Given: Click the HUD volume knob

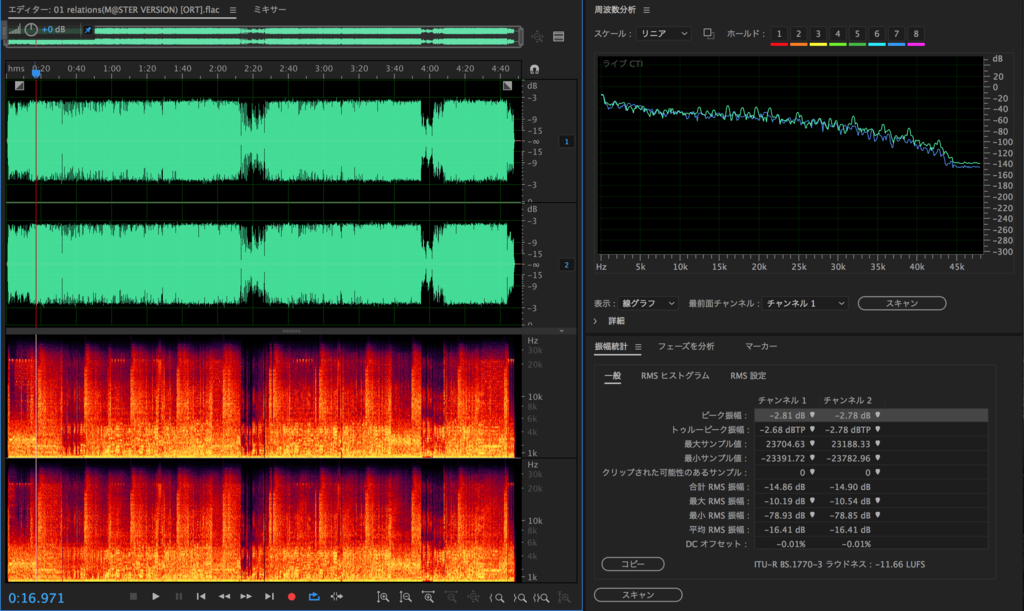Looking at the screenshot, I should [31, 29].
